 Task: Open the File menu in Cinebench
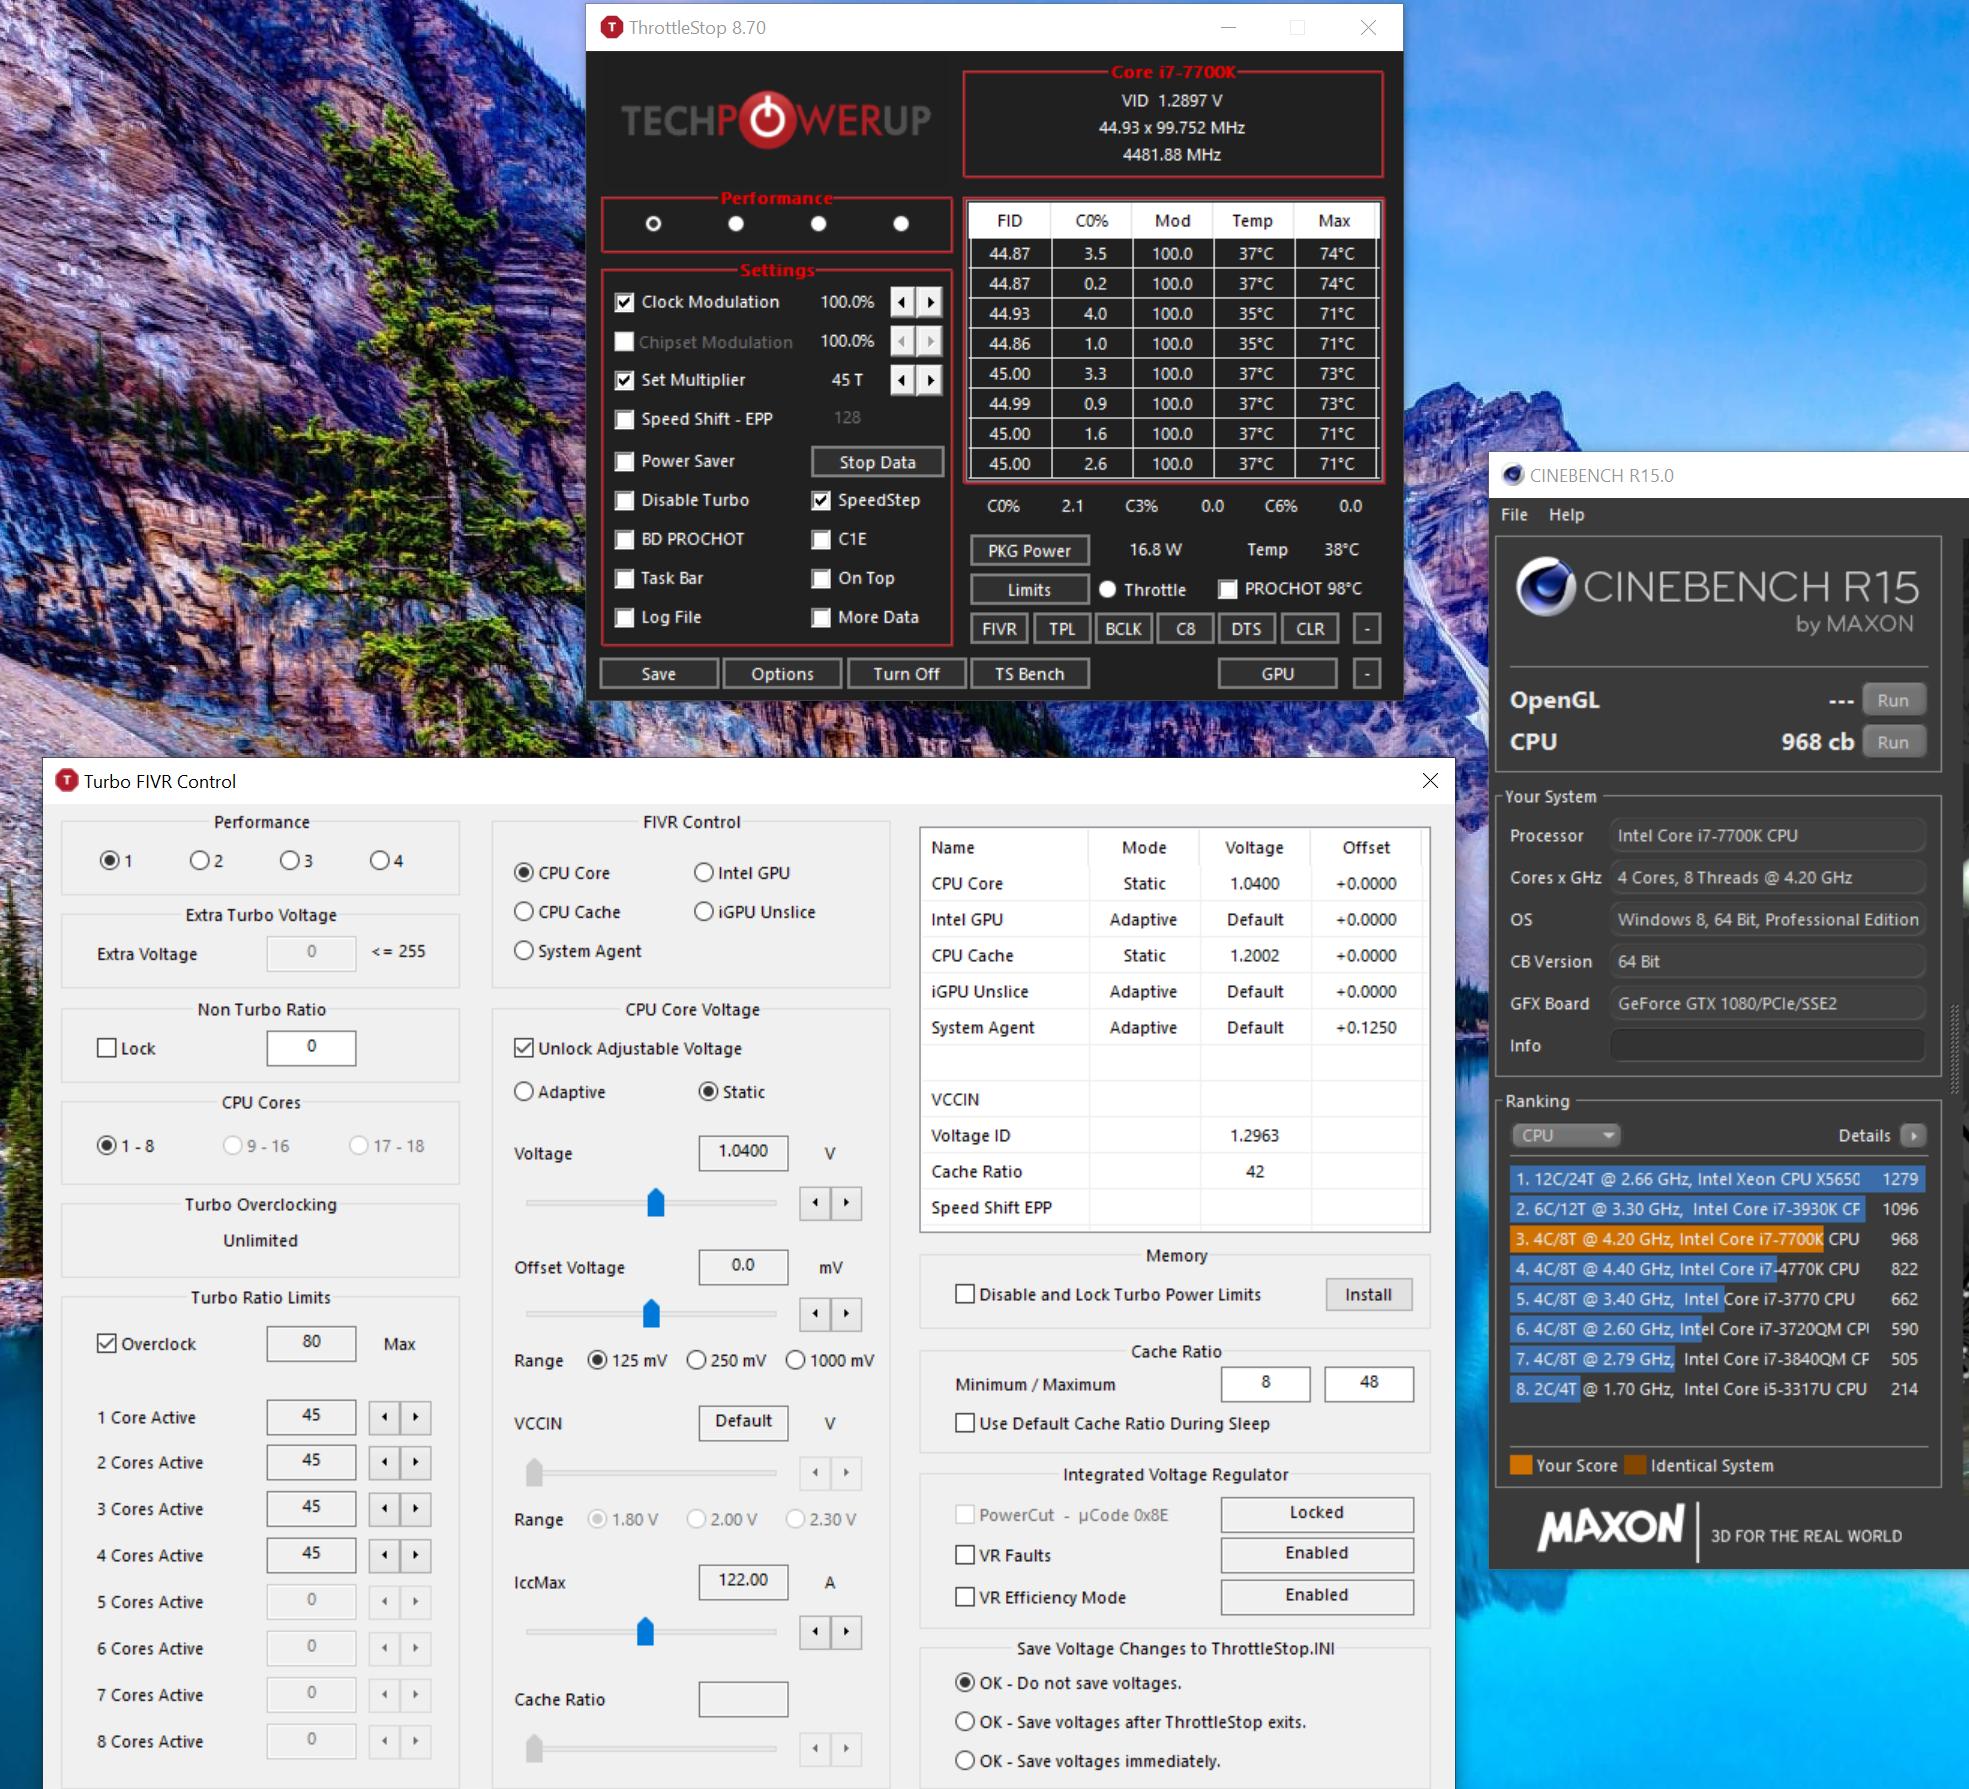click(x=1514, y=514)
